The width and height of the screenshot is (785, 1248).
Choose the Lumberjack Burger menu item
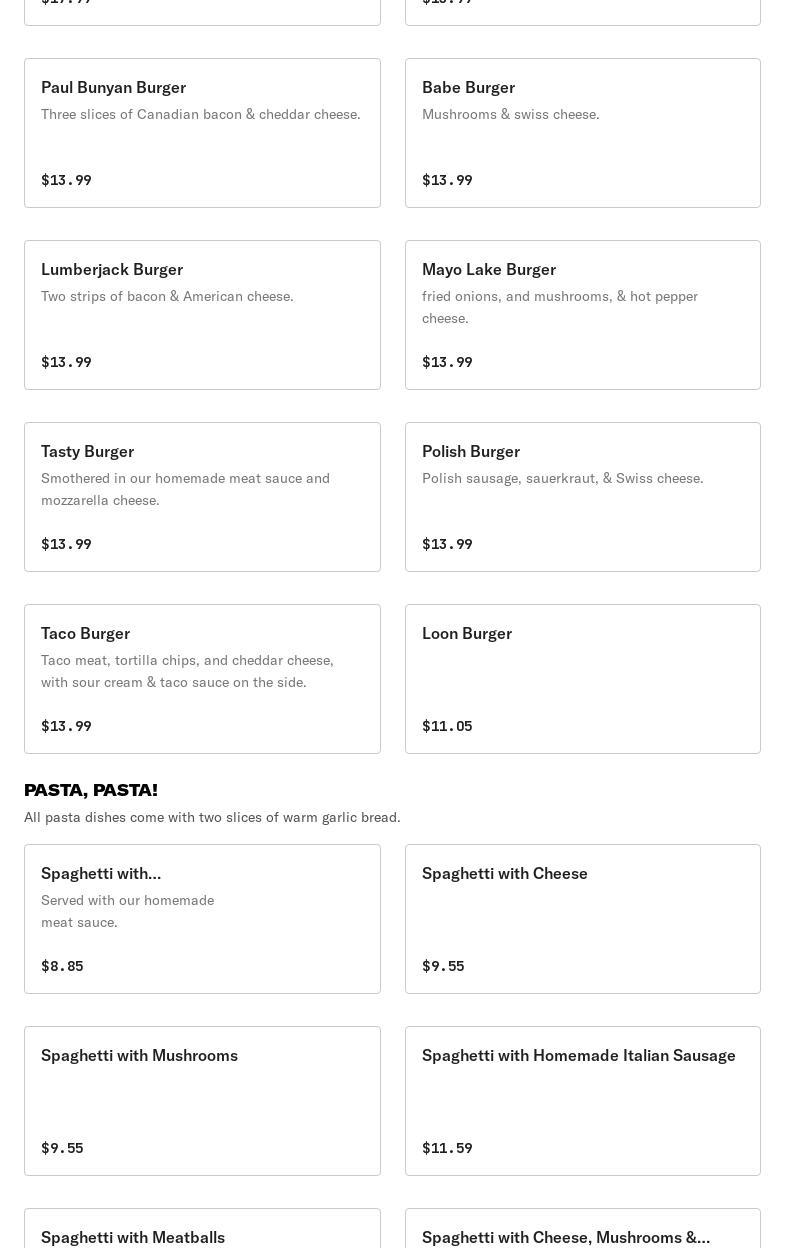pyautogui.click(x=202, y=315)
